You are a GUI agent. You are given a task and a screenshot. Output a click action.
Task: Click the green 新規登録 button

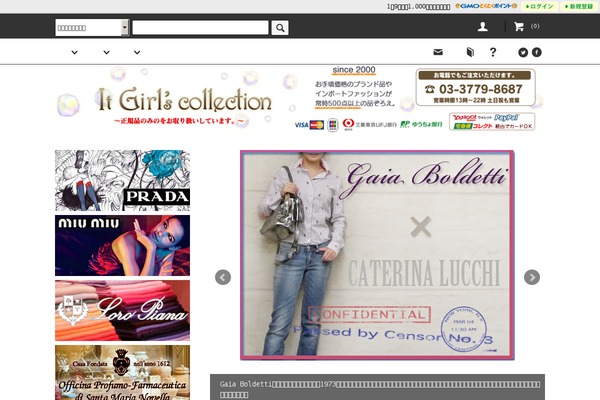click(579, 7)
